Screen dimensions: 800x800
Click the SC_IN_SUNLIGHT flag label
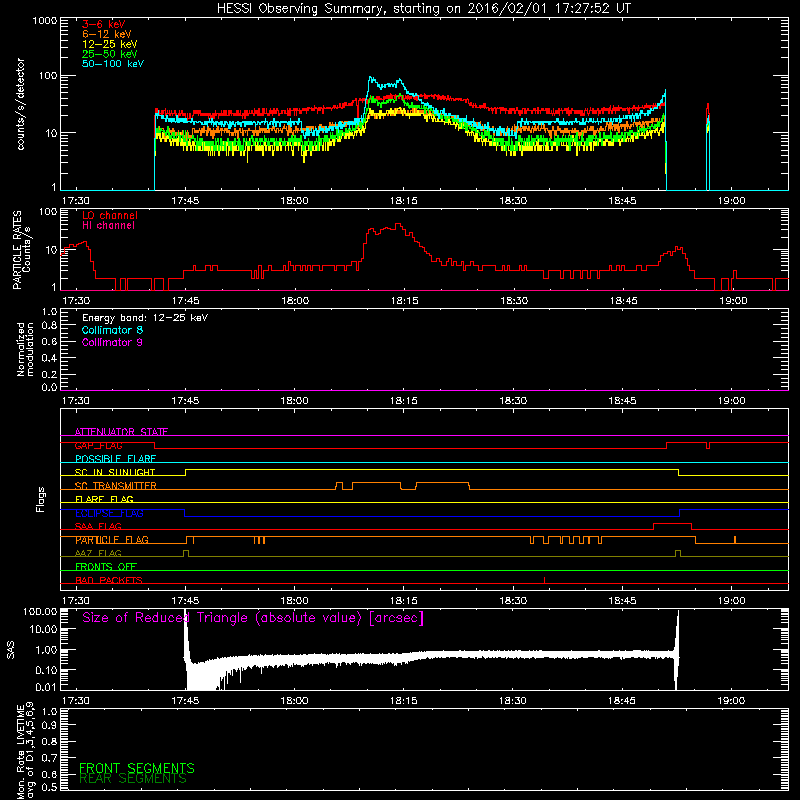click(x=115, y=472)
